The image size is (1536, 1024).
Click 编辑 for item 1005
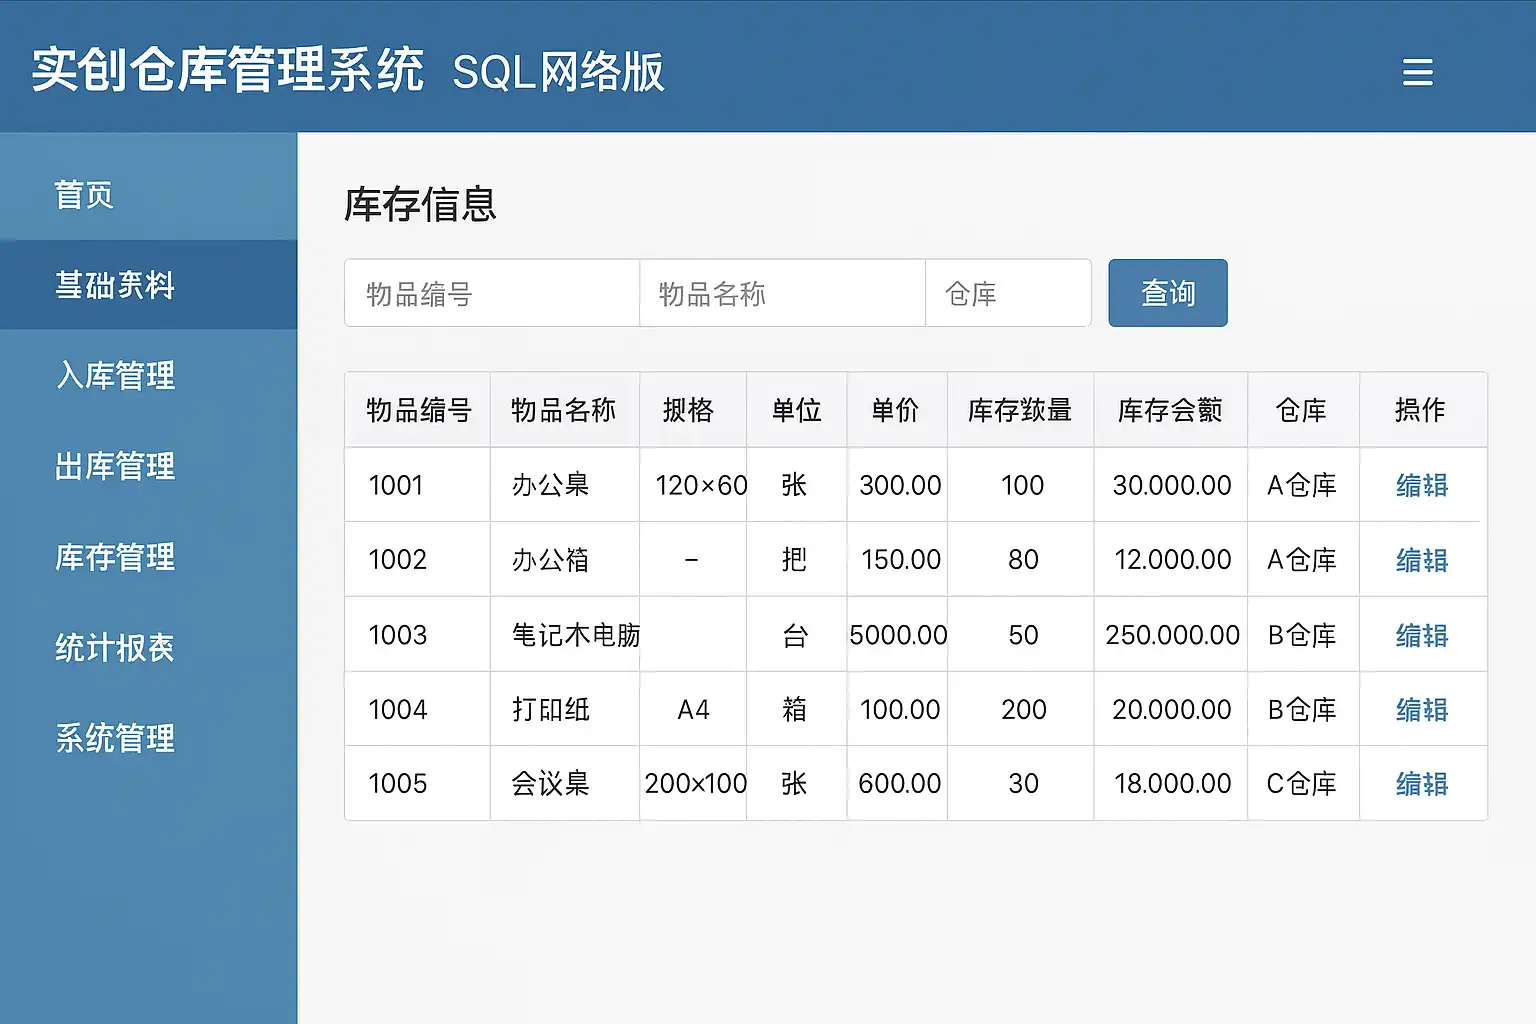coord(1422,783)
